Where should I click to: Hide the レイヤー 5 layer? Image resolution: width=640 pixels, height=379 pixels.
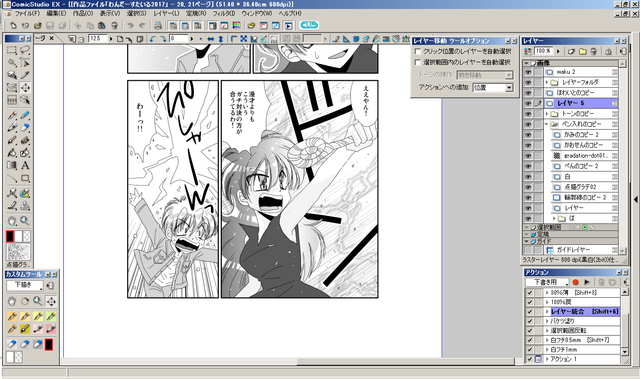(528, 103)
